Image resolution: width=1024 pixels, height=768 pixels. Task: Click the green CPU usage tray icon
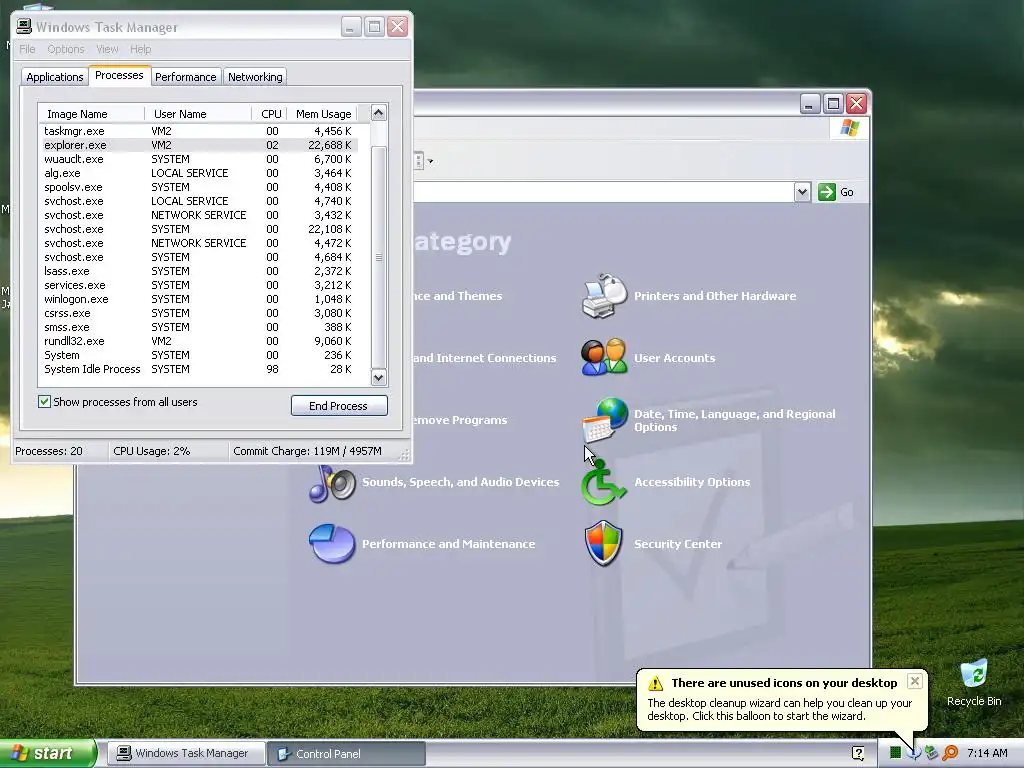tap(895, 752)
